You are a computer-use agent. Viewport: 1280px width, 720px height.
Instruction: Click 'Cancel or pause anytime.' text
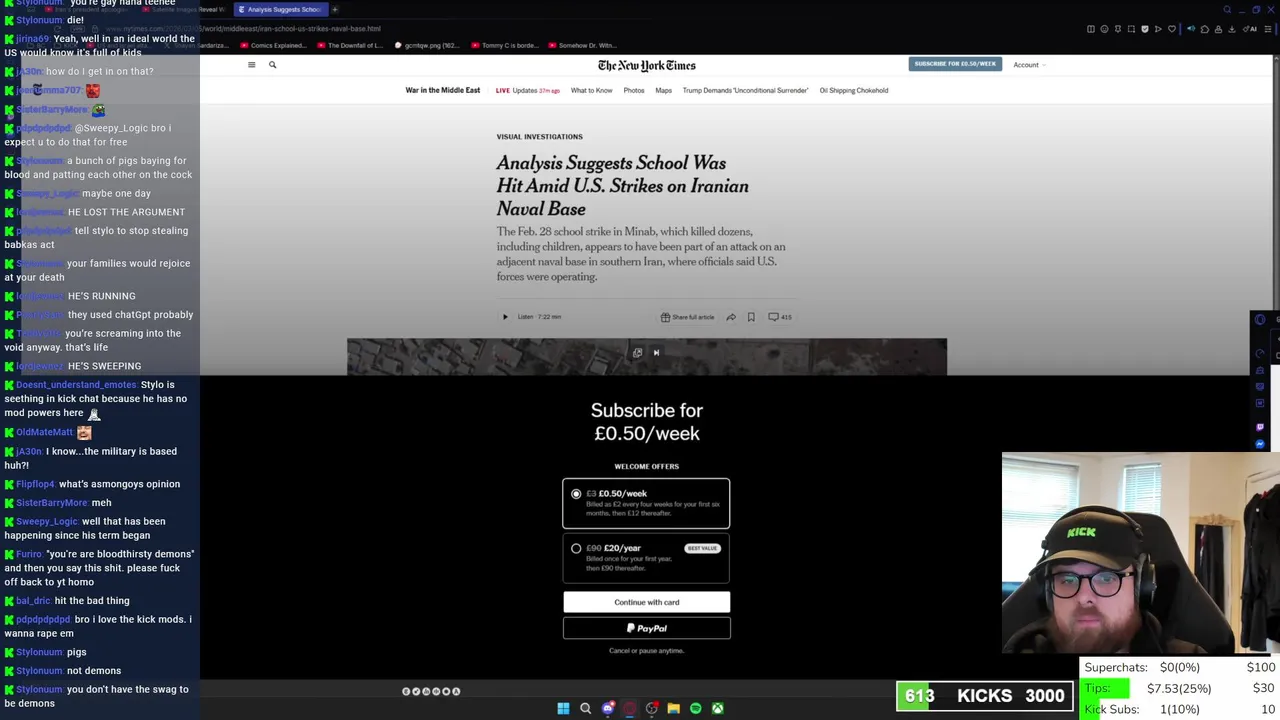[646, 651]
